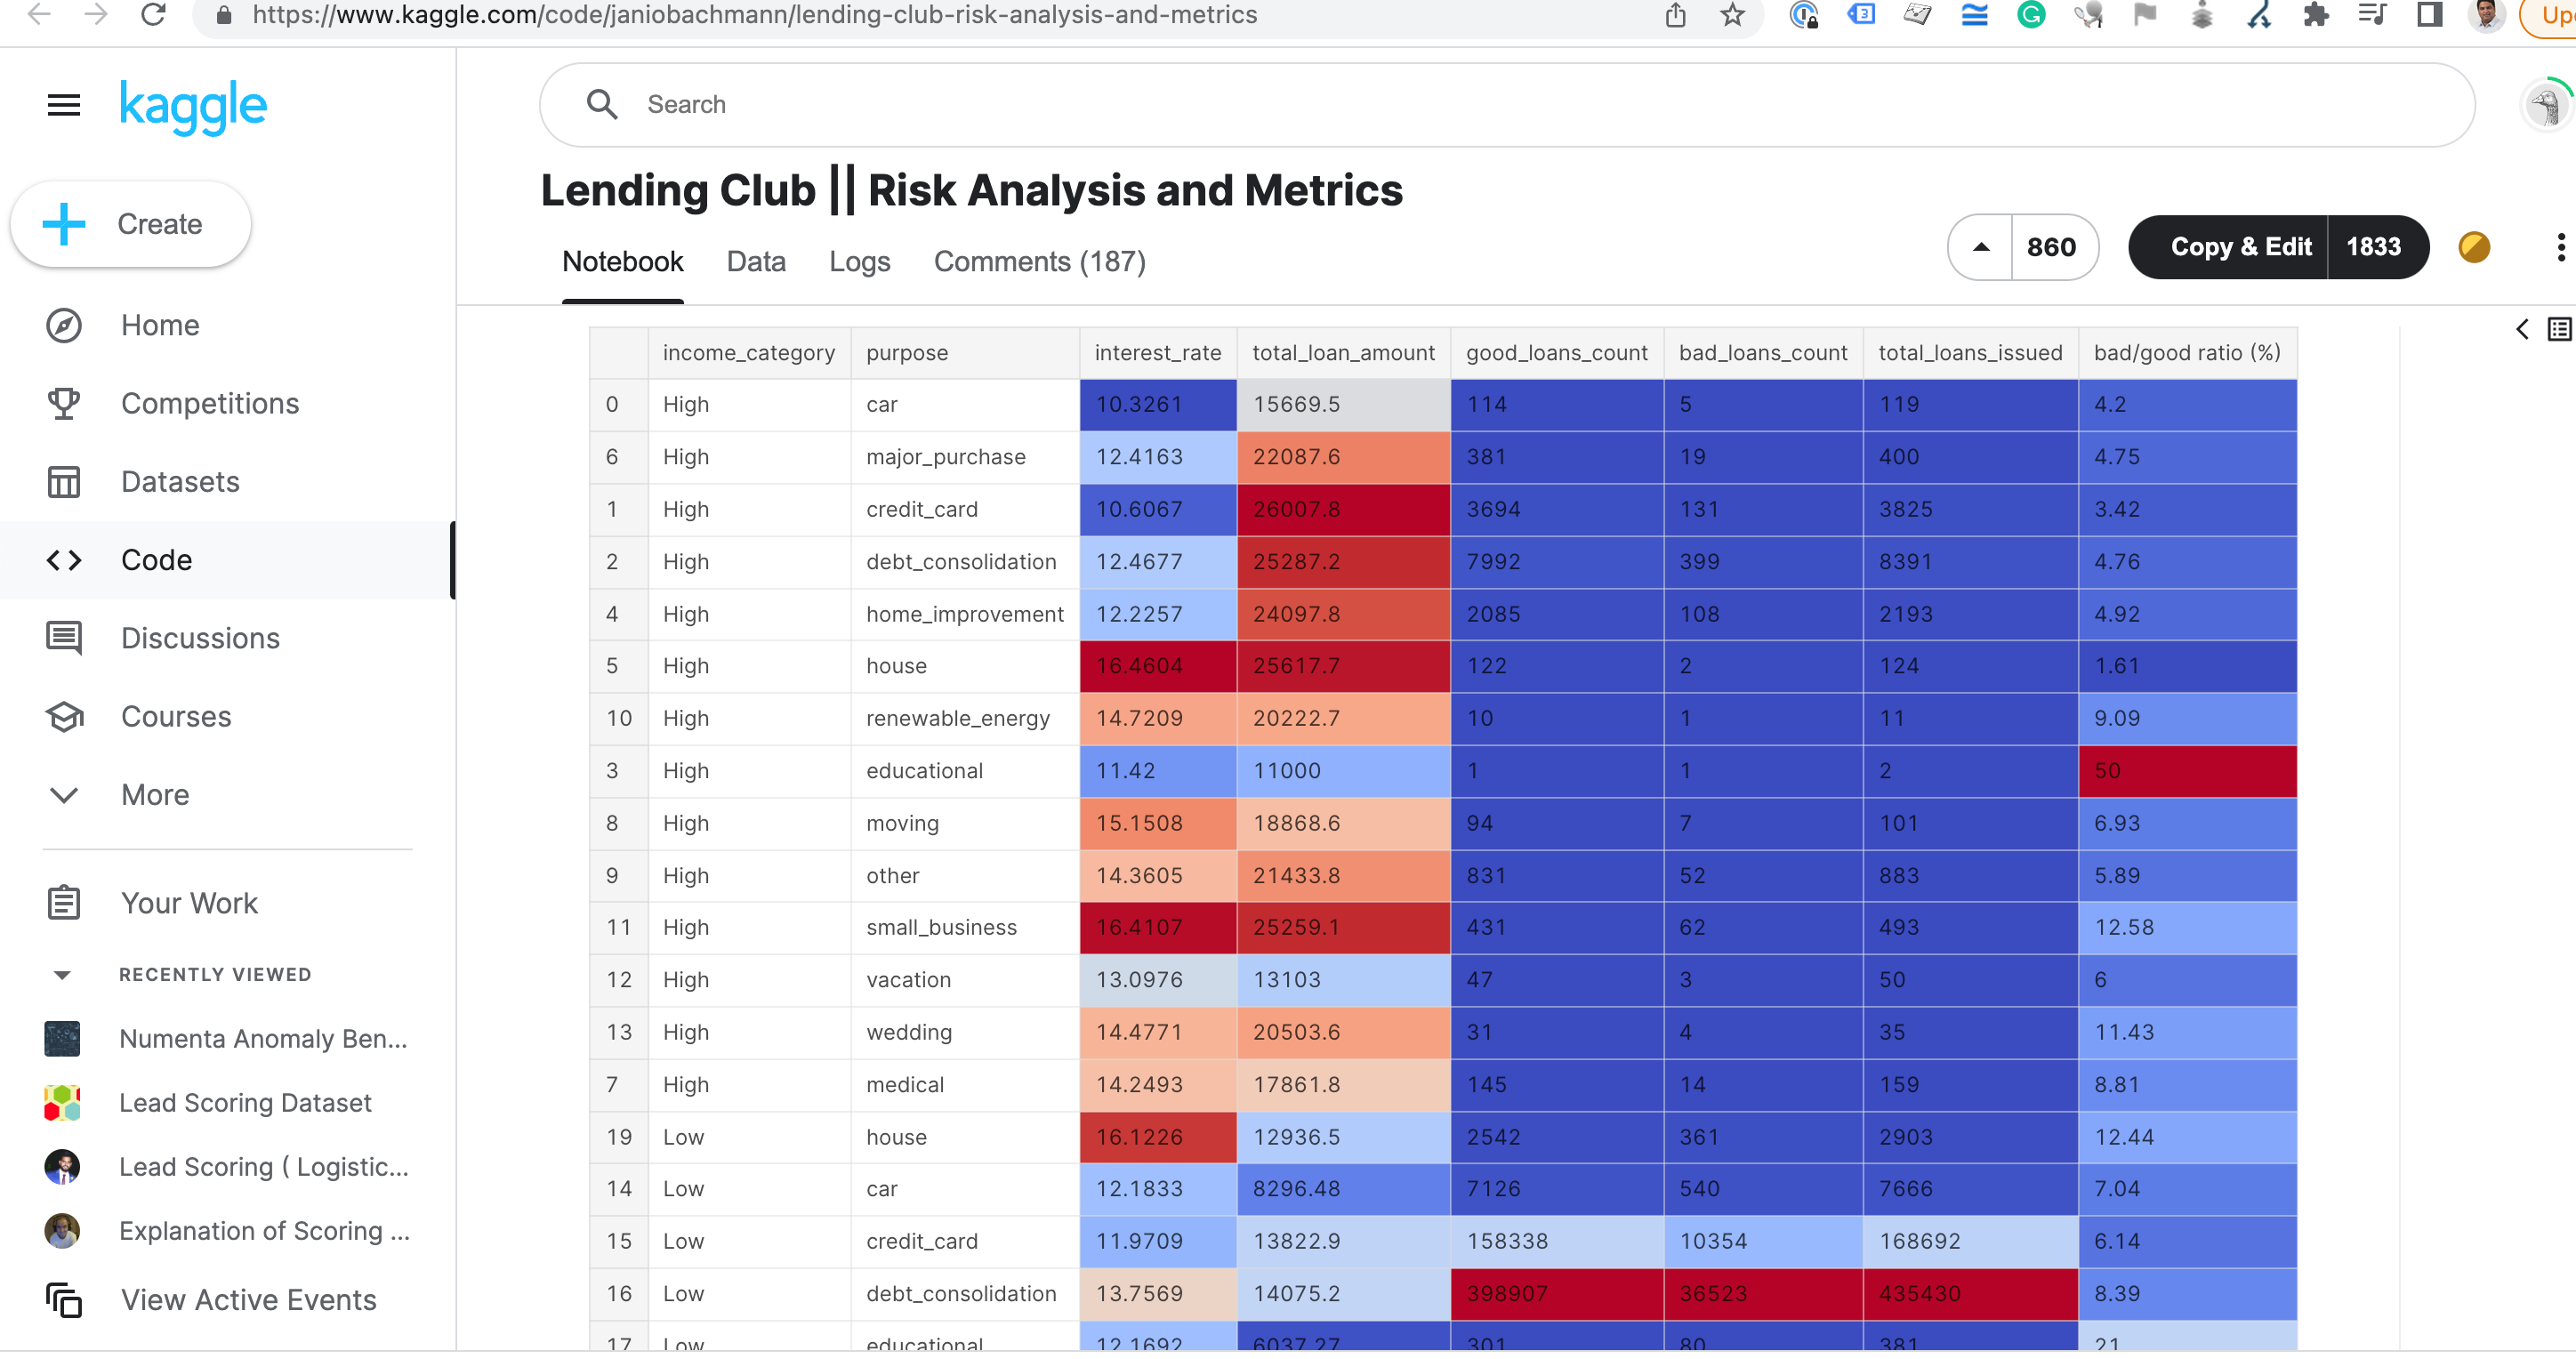Select the small_business purpose cell
Image resolution: width=2576 pixels, height=1359 pixels.
tap(965, 928)
